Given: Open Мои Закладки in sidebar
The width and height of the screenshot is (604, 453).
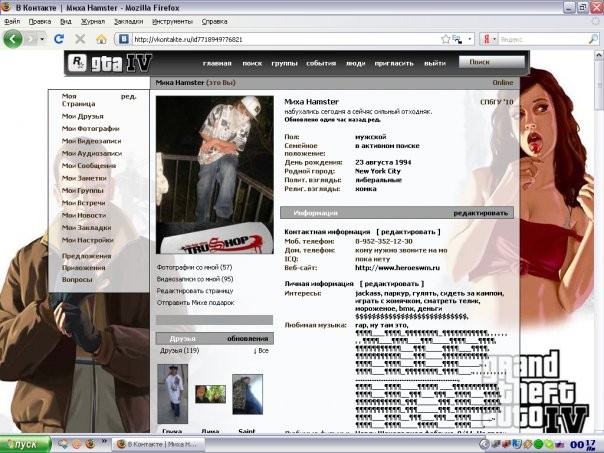Looking at the screenshot, I should click(x=87, y=227).
